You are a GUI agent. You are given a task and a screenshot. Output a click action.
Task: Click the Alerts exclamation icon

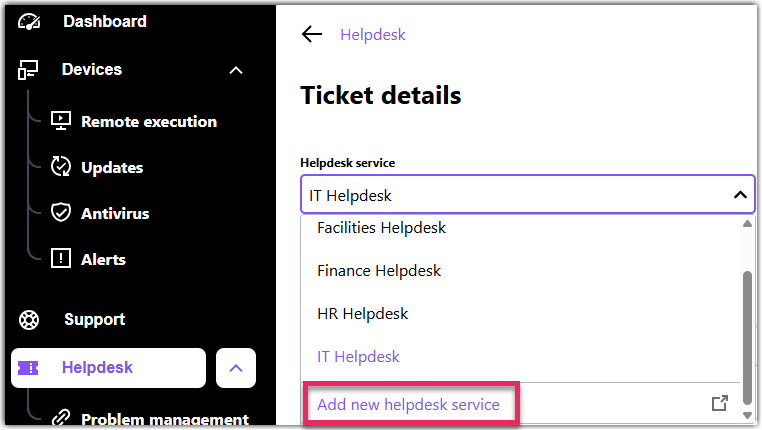(x=61, y=258)
